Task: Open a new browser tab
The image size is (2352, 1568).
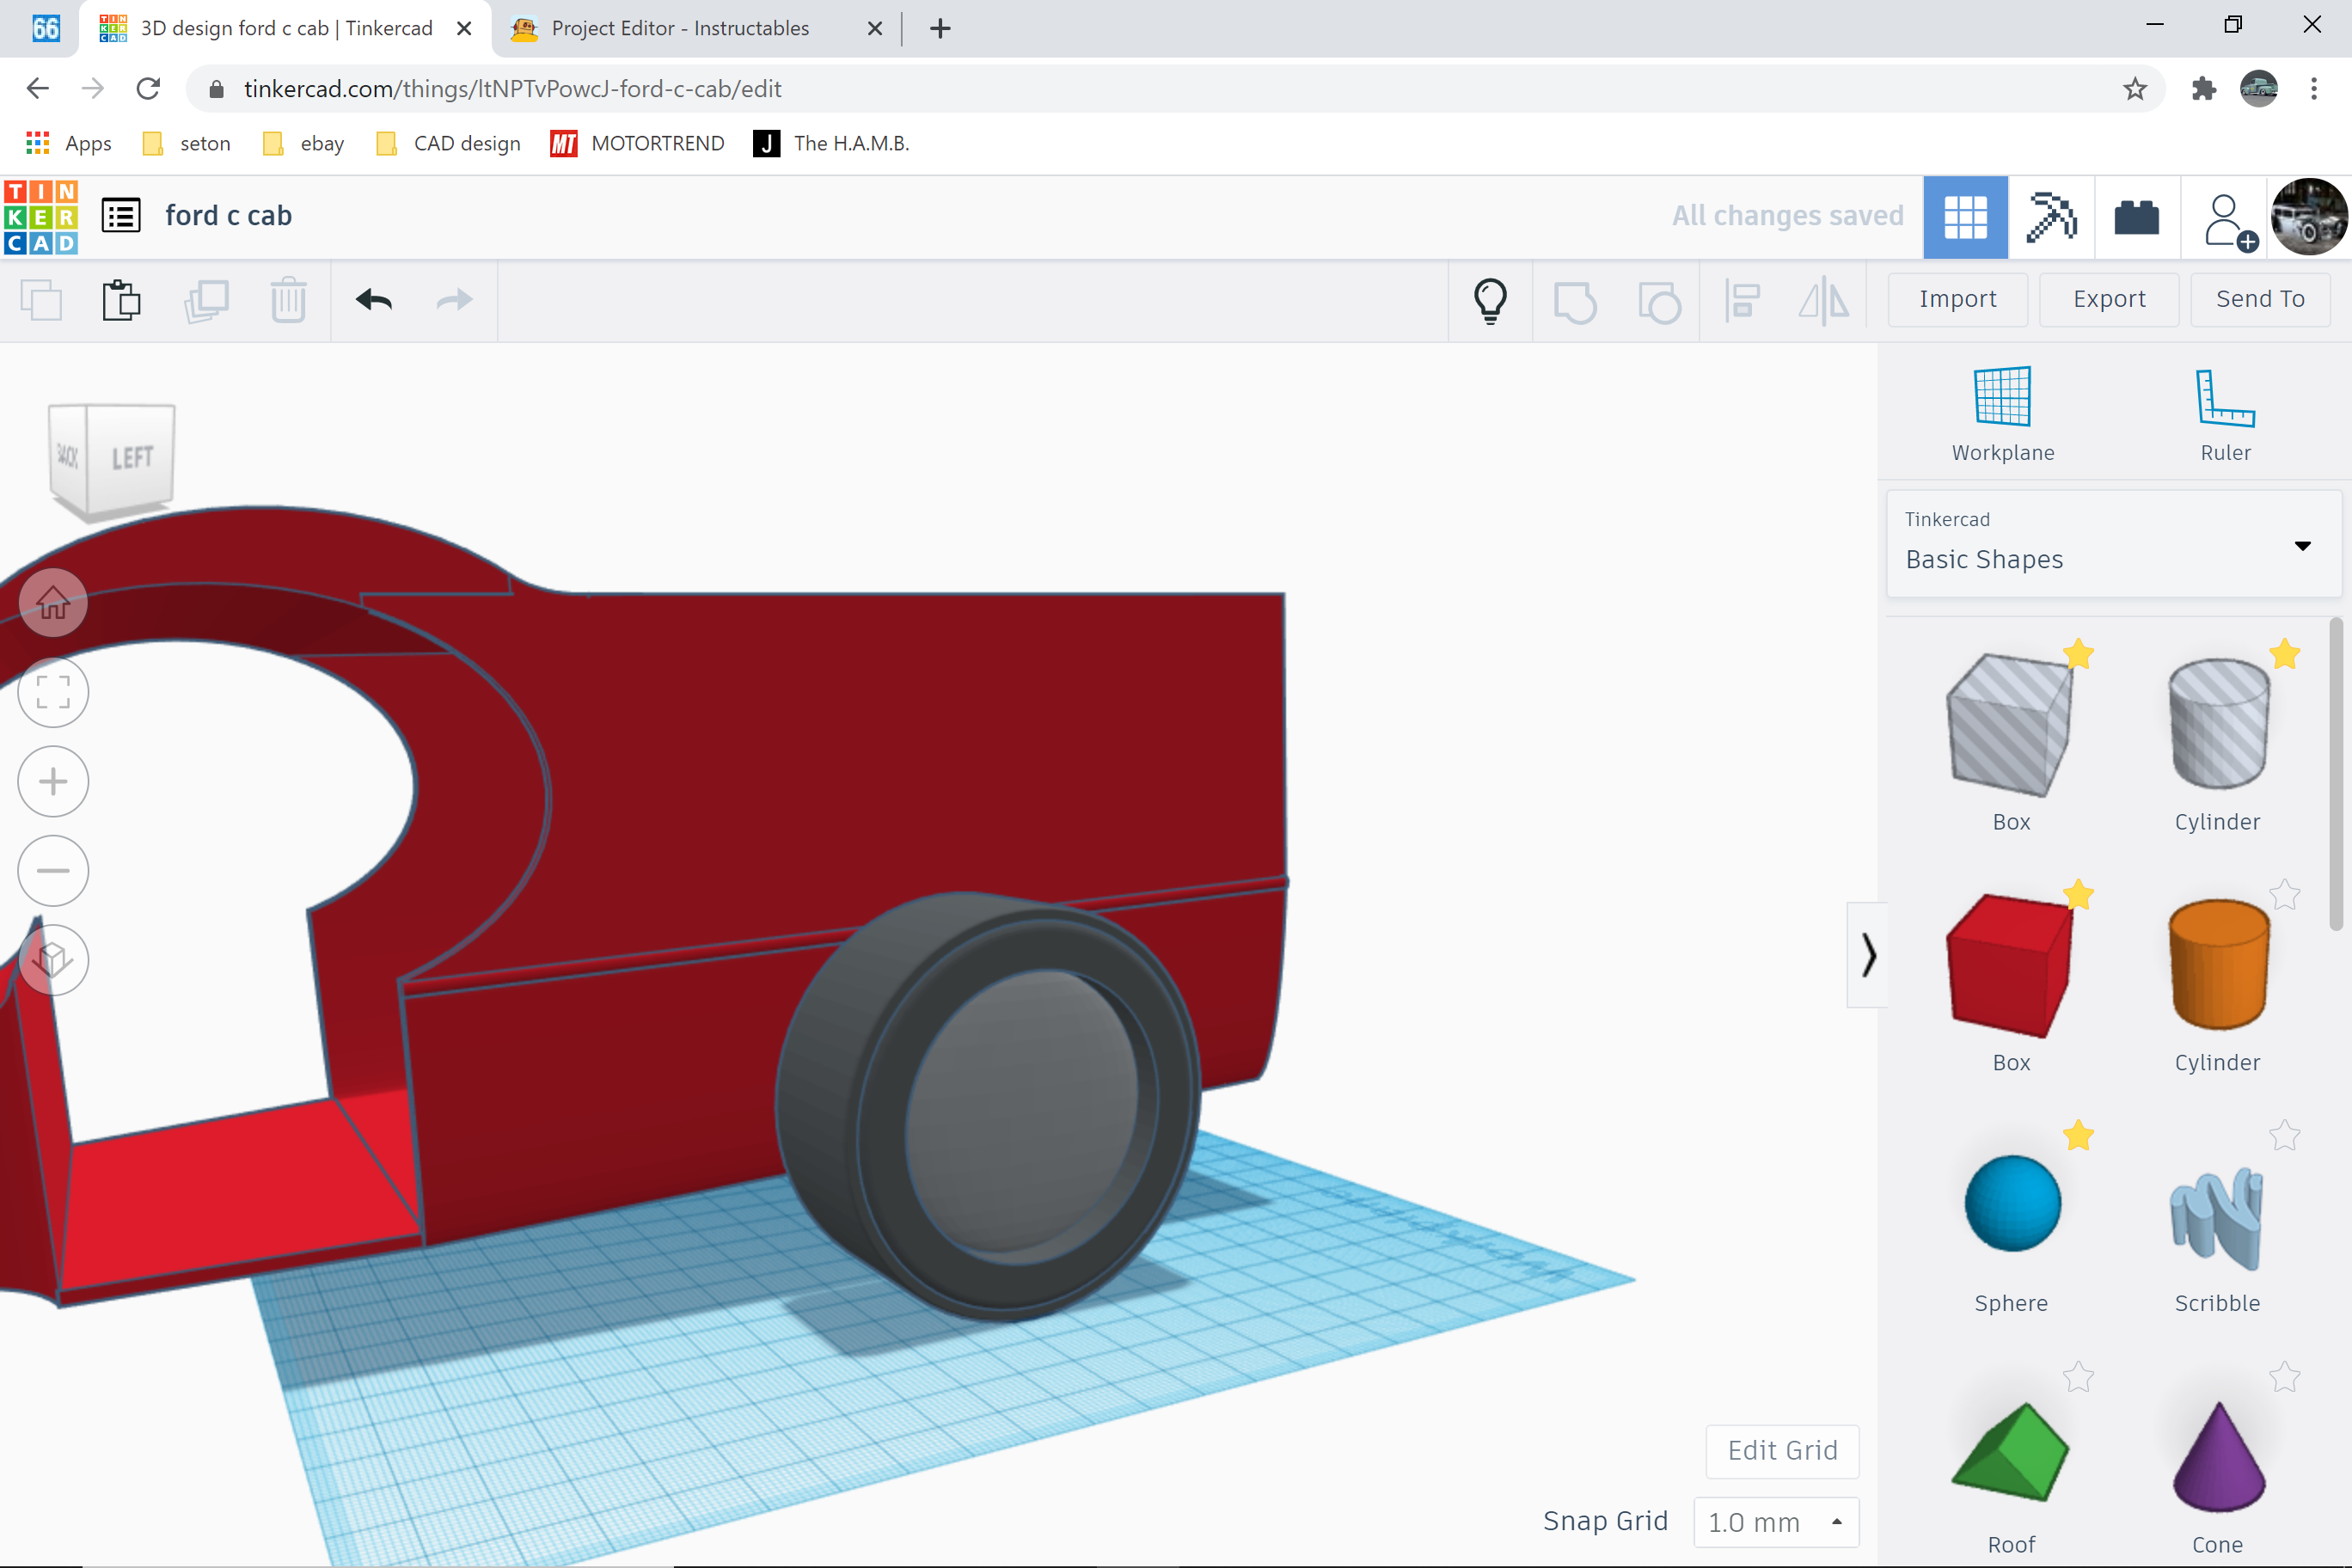Action: [940, 28]
